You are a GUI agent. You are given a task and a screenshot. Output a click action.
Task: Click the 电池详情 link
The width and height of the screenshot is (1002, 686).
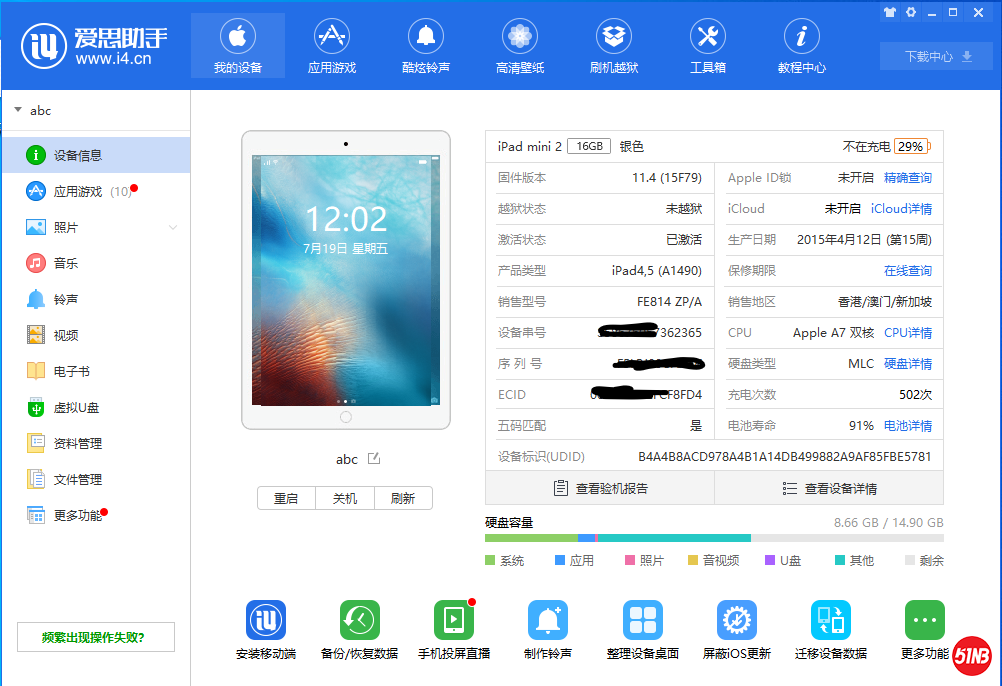pyautogui.click(x=907, y=426)
